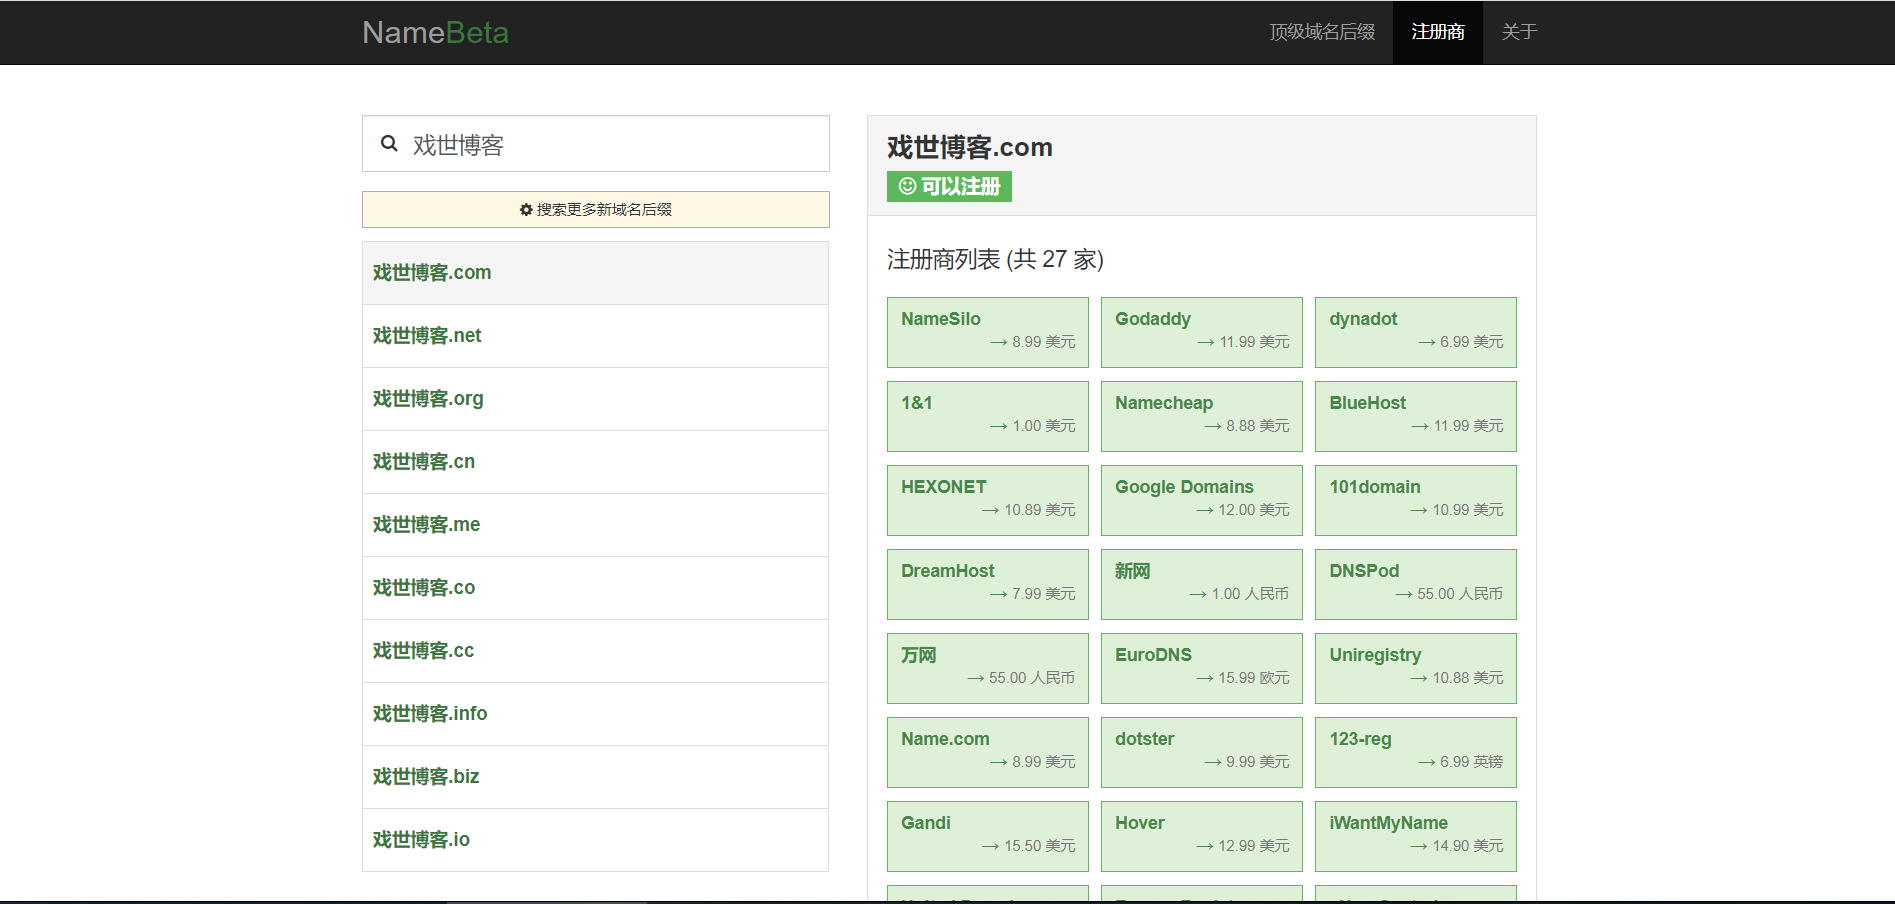Open the Hover registrar card
Image resolution: width=1895 pixels, height=904 pixels.
click(x=1202, y=836)
